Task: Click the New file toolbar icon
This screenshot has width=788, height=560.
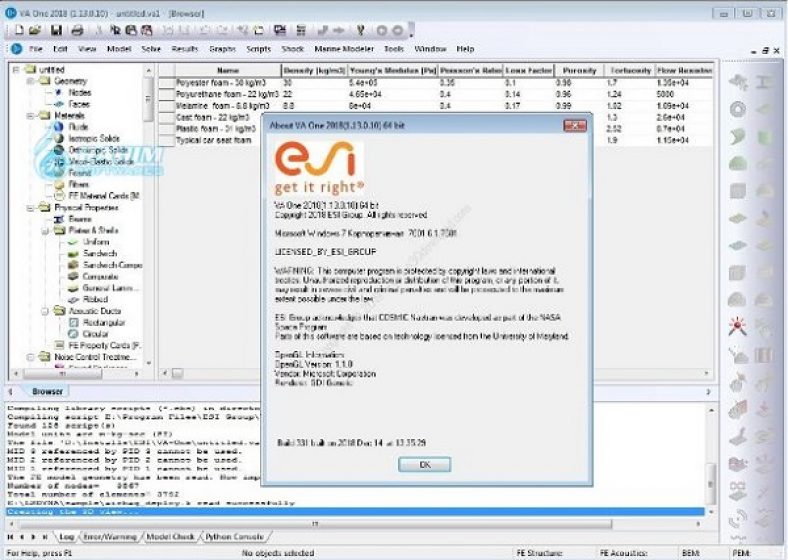Action: pyautogui.click(x=19, y=30)
